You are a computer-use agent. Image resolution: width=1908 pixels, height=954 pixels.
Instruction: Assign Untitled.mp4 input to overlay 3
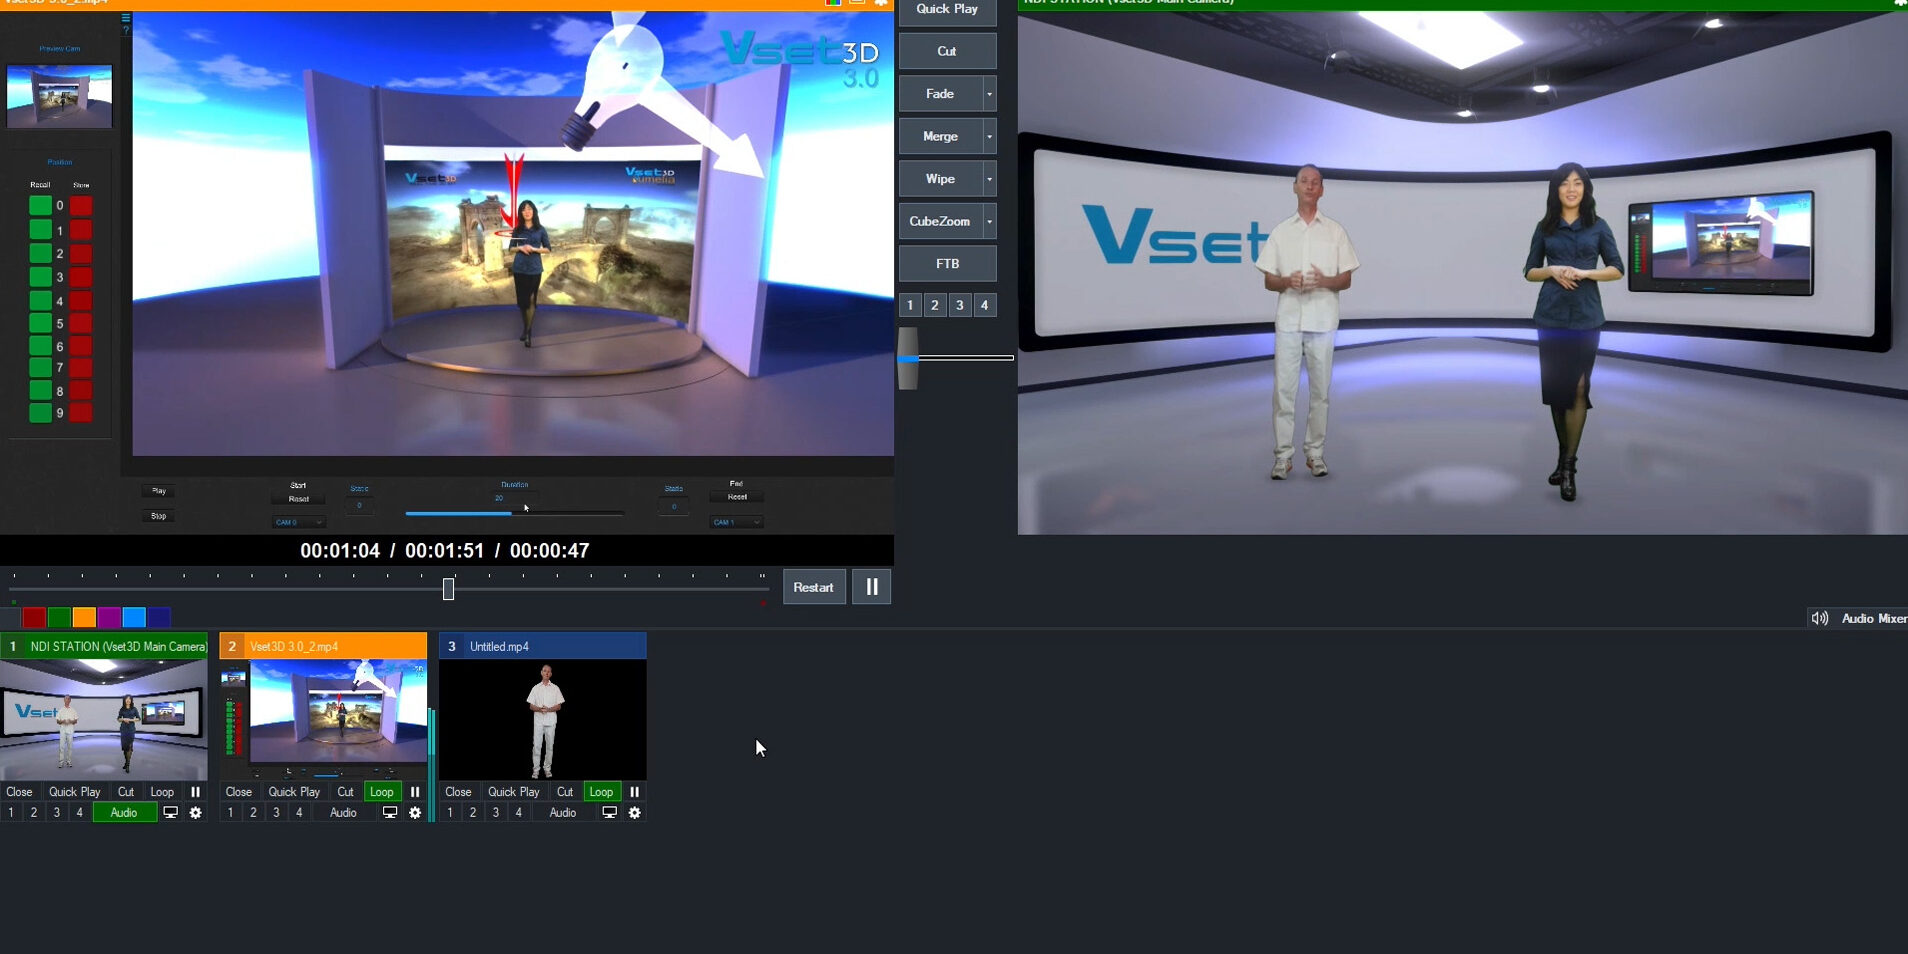click(496, 813)
